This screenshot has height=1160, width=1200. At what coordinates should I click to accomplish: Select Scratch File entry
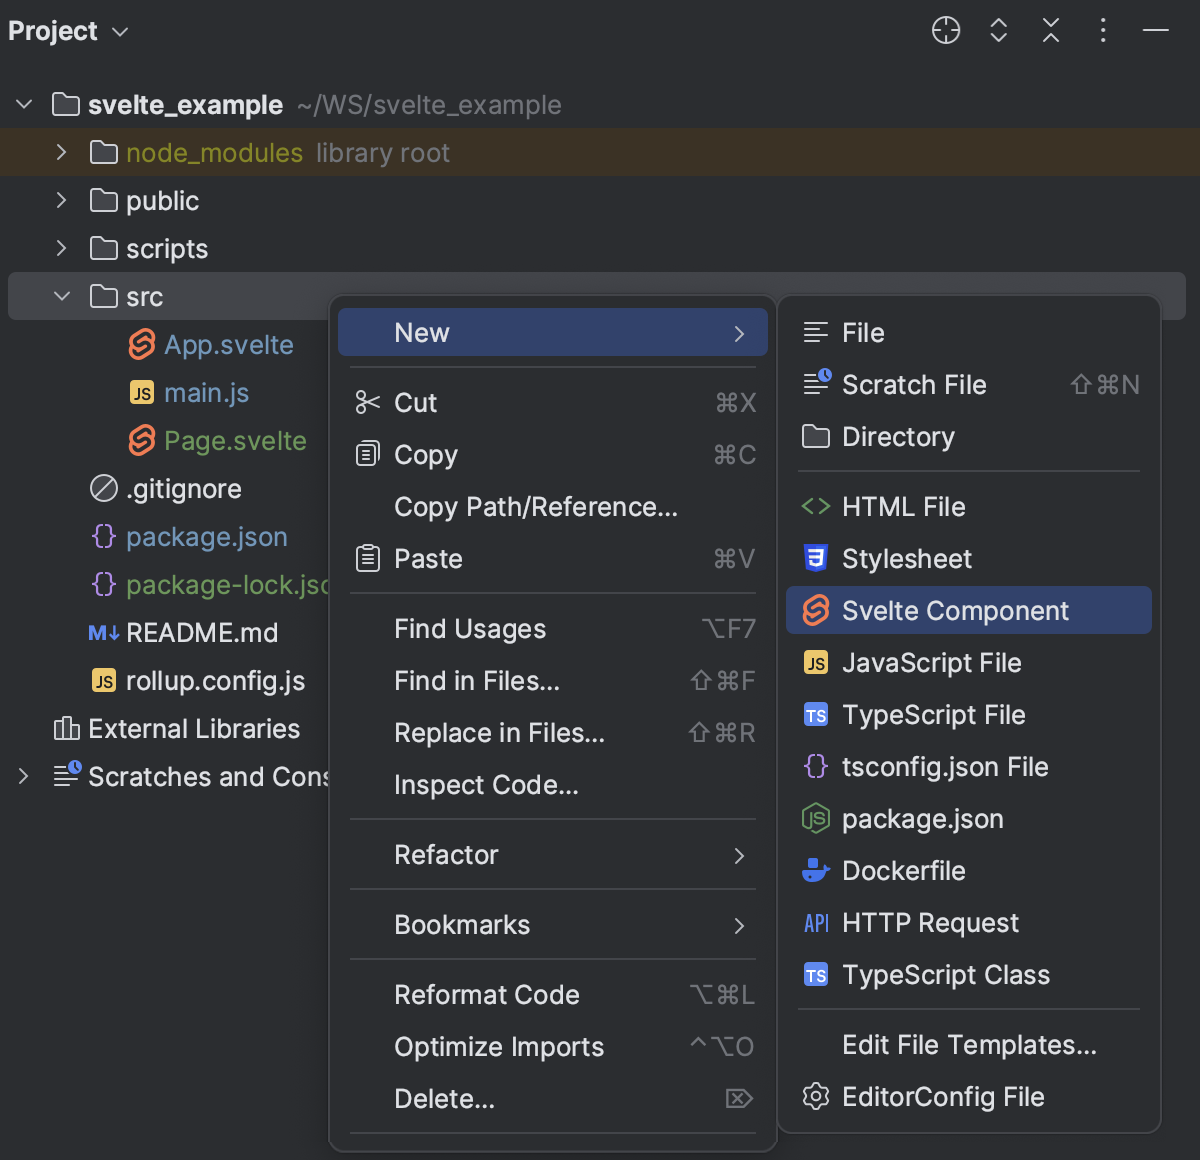tap(913, 384)
